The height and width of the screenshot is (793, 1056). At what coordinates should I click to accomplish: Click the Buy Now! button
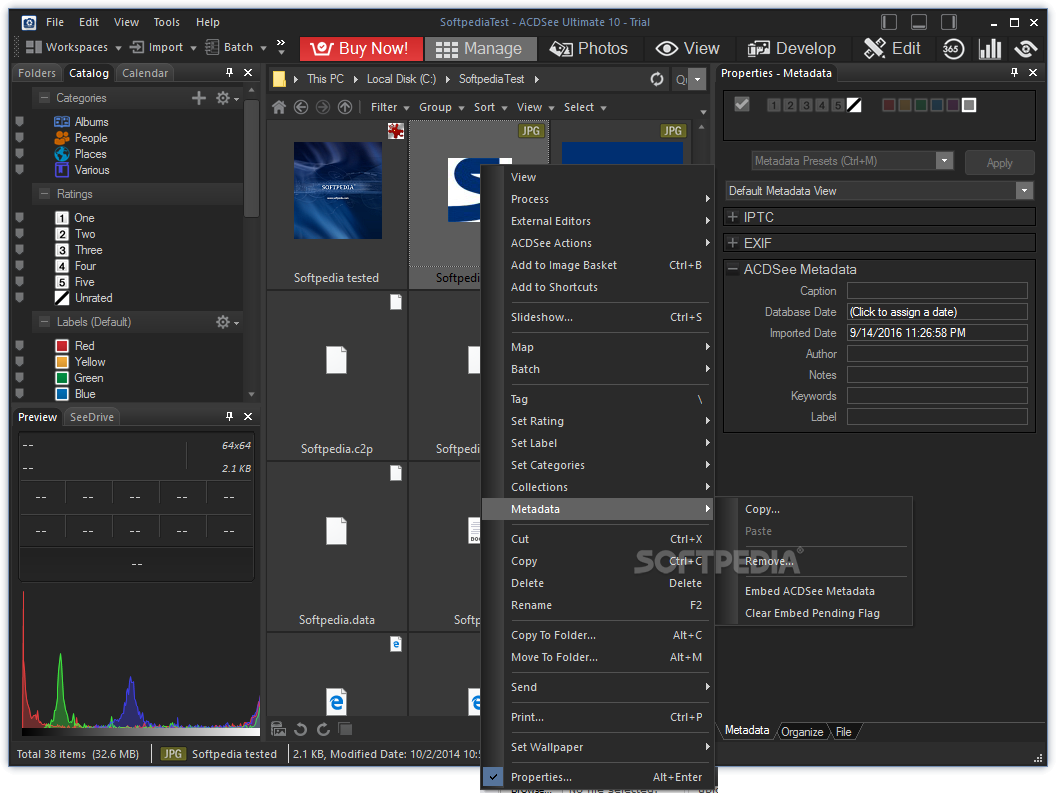pos(361,49)
